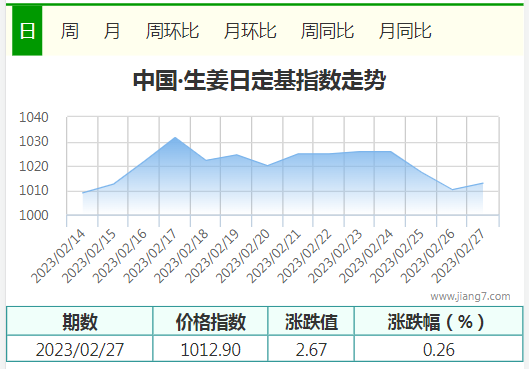Click the y-axis value 1030
The image size is (529, 369).
34,142
